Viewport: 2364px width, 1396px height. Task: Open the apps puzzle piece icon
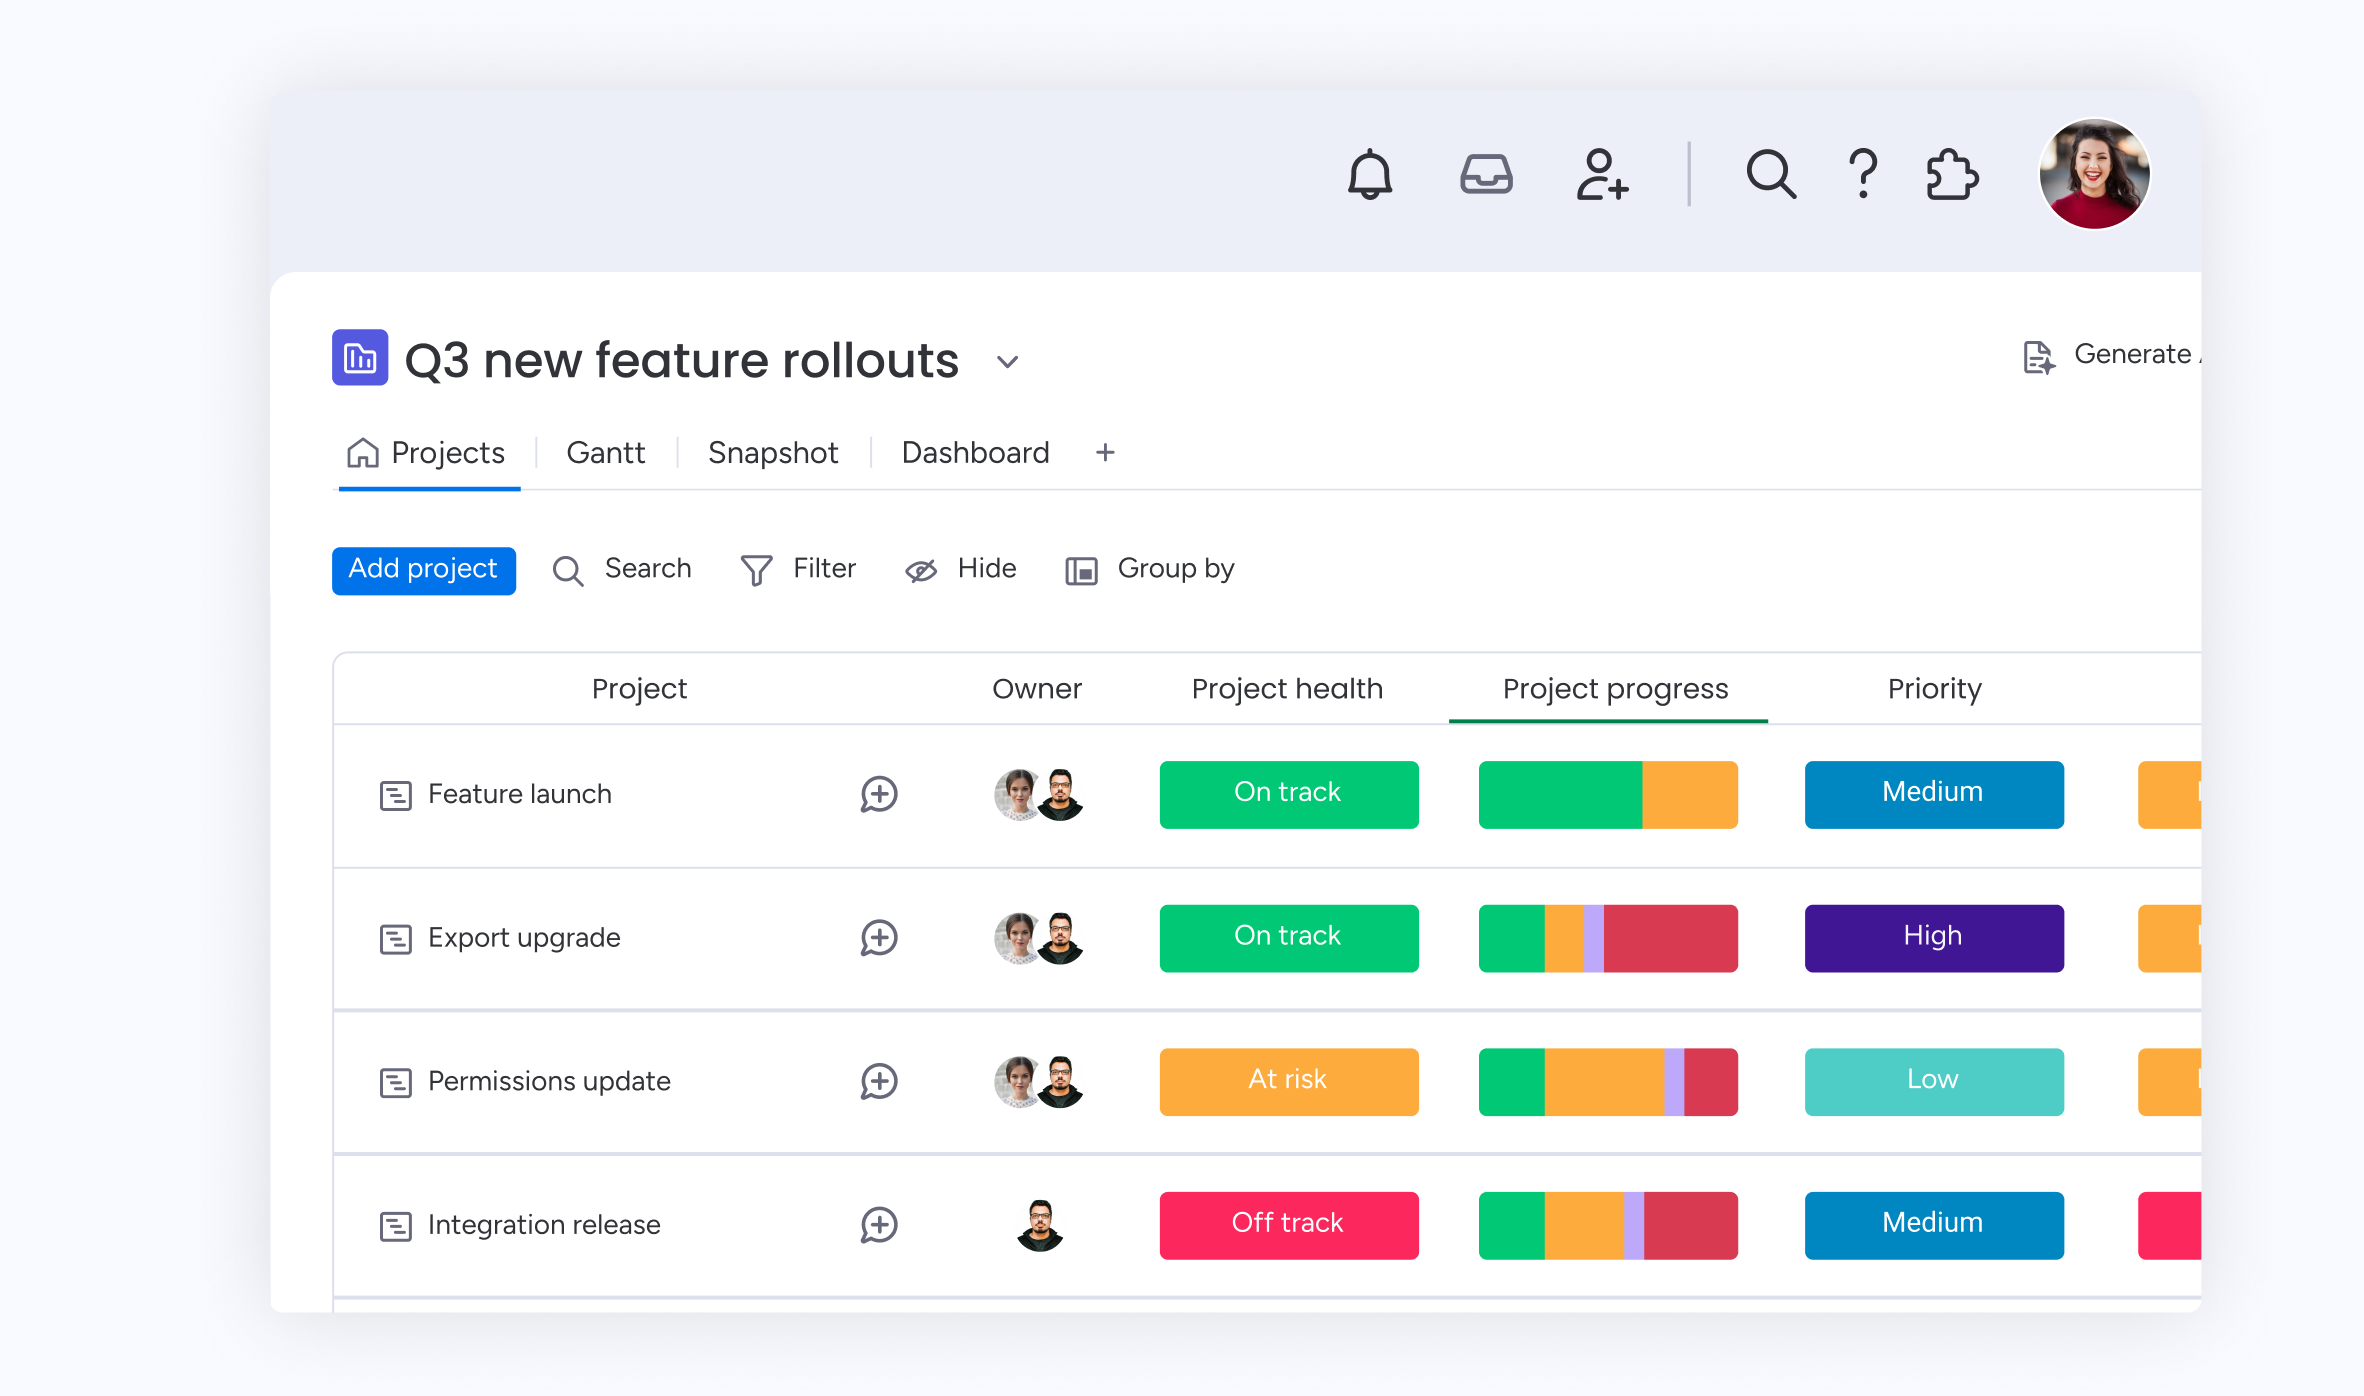click(1951, 175)
